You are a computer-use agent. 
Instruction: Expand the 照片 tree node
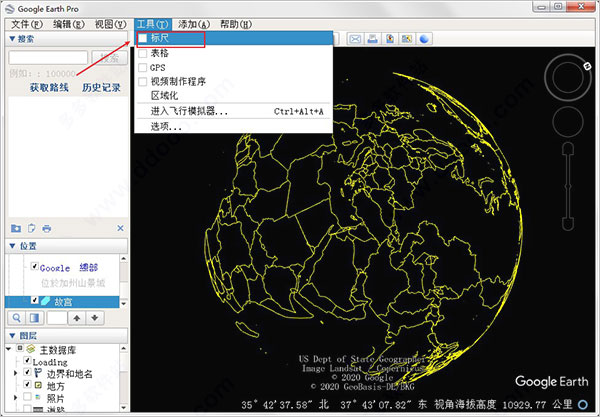point(15,397)
